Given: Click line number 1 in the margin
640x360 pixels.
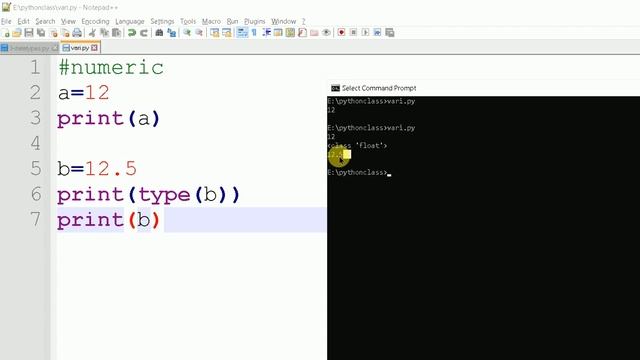Looking at the screenshot, I should 36,67.
